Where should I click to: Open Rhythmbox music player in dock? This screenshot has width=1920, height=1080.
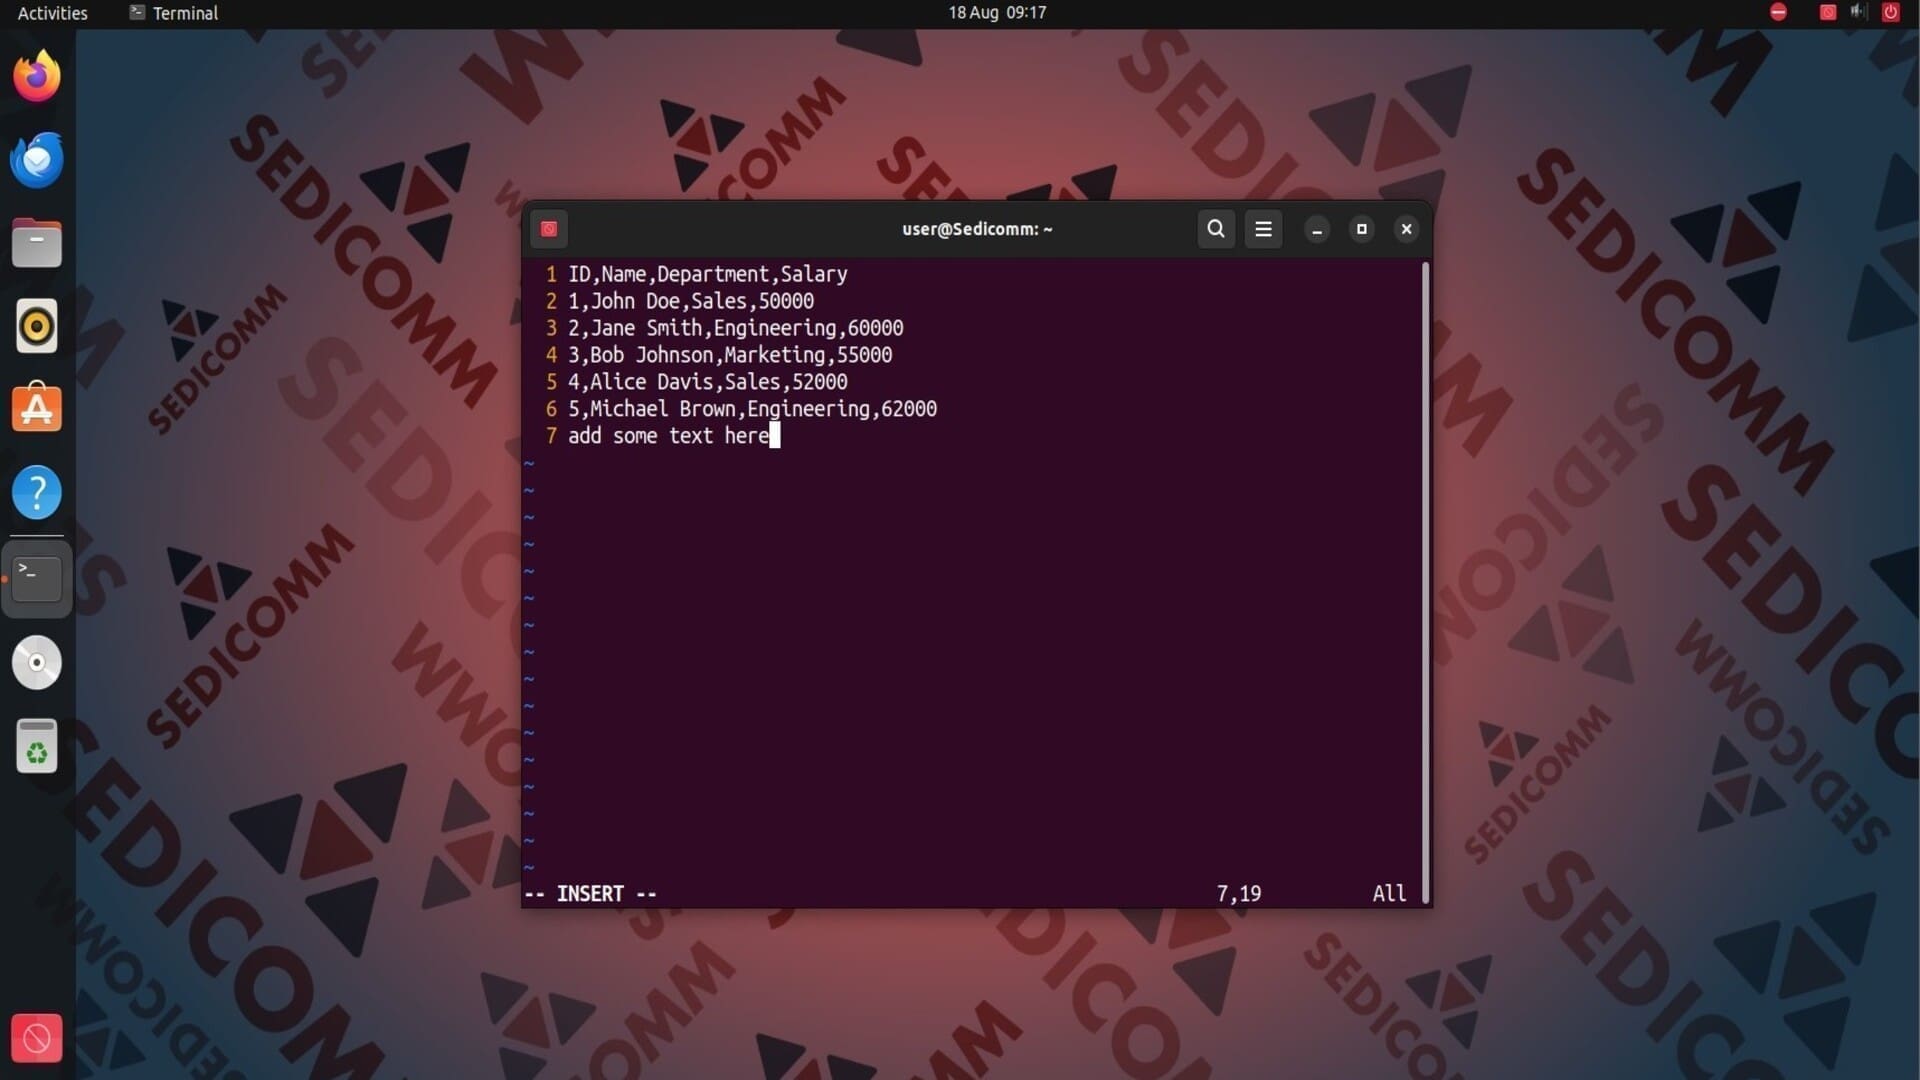tap(37, 326)
